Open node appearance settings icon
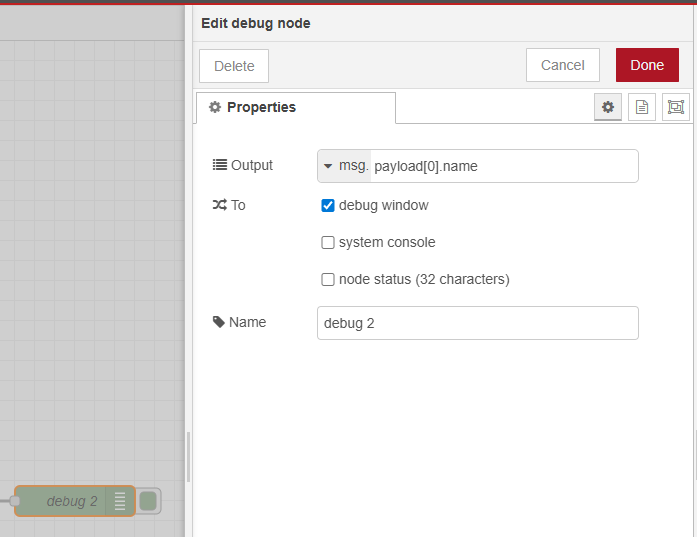The width and height of the screenshot is (697, 537). (x=676, y=107)
